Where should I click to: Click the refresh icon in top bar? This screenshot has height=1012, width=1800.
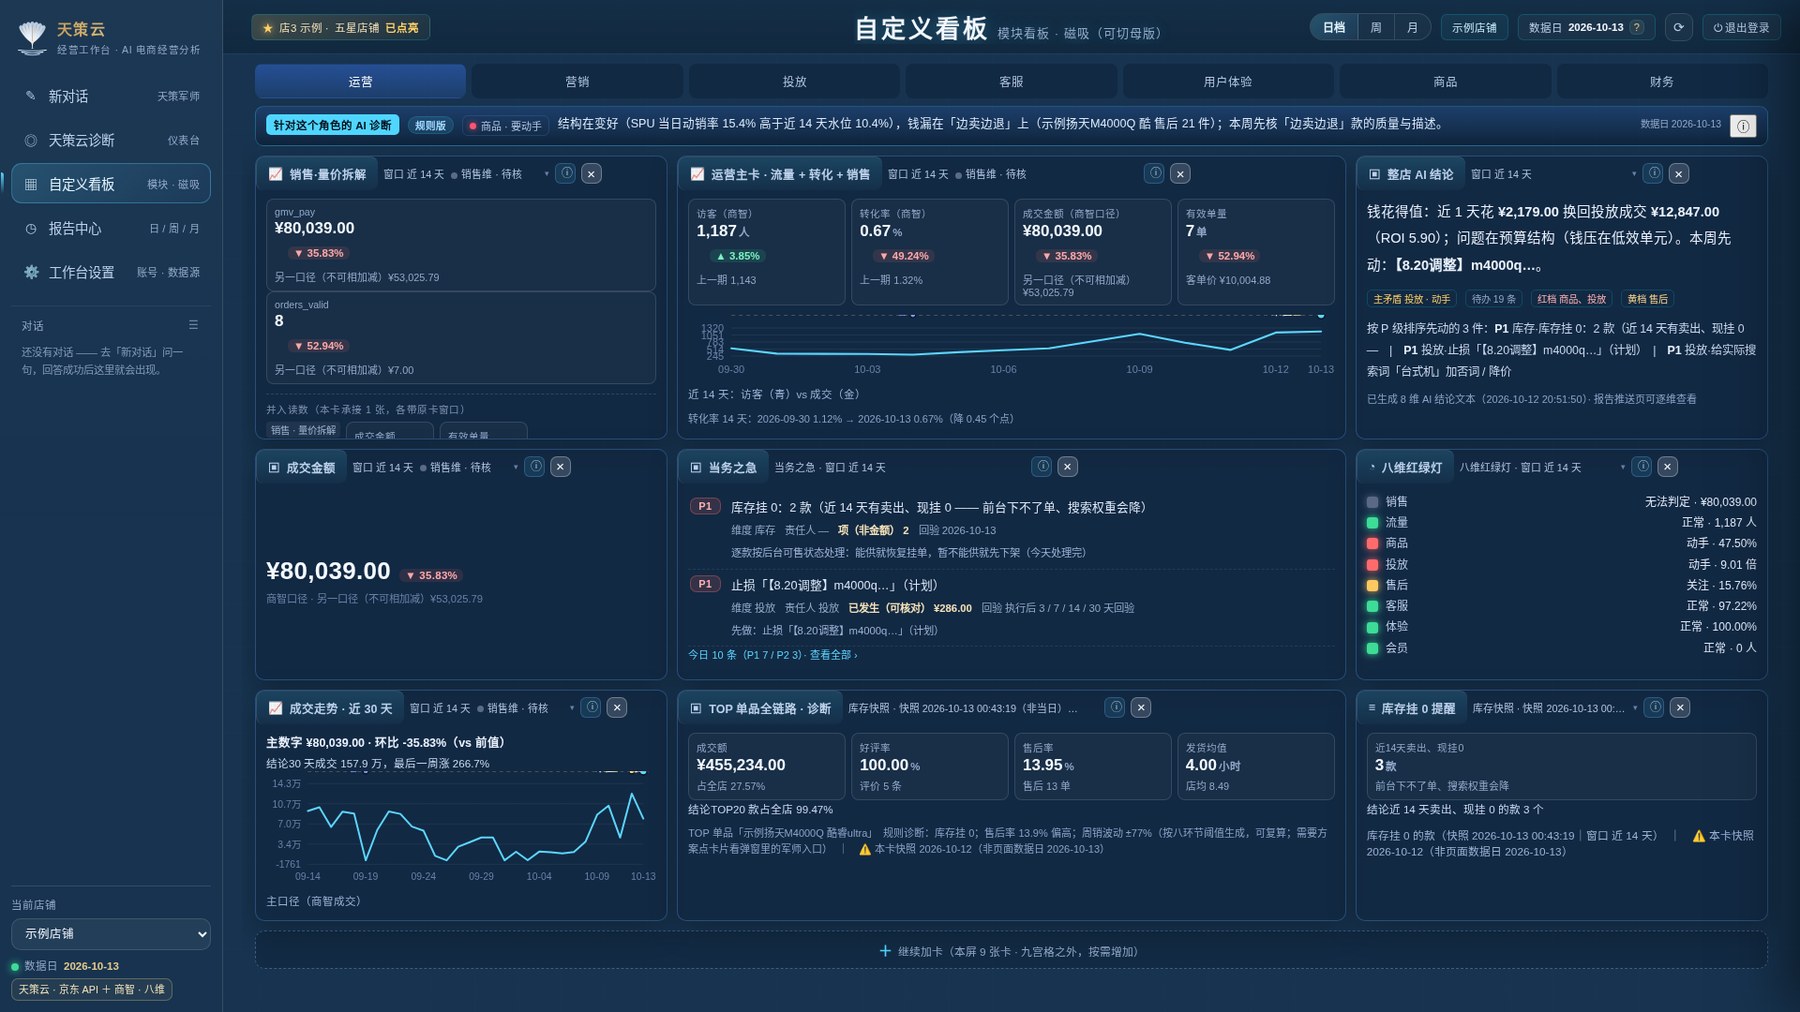(x=1679, y=27)
